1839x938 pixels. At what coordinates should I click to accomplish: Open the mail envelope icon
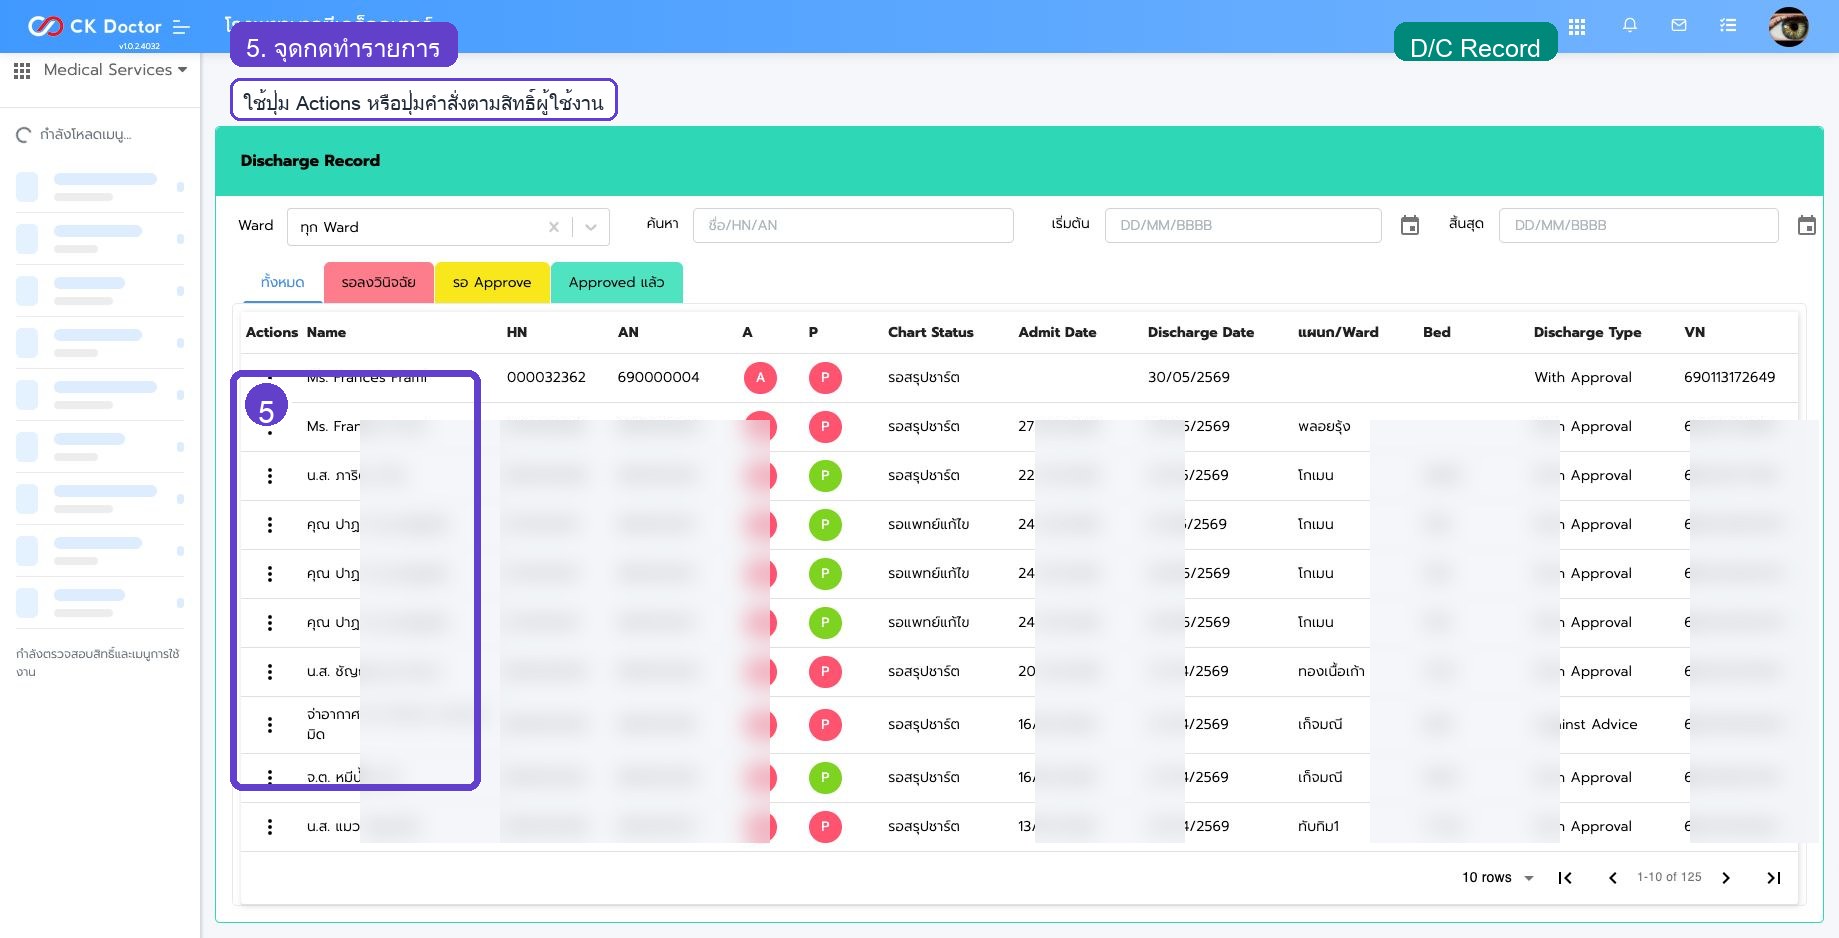(1679, 26)
